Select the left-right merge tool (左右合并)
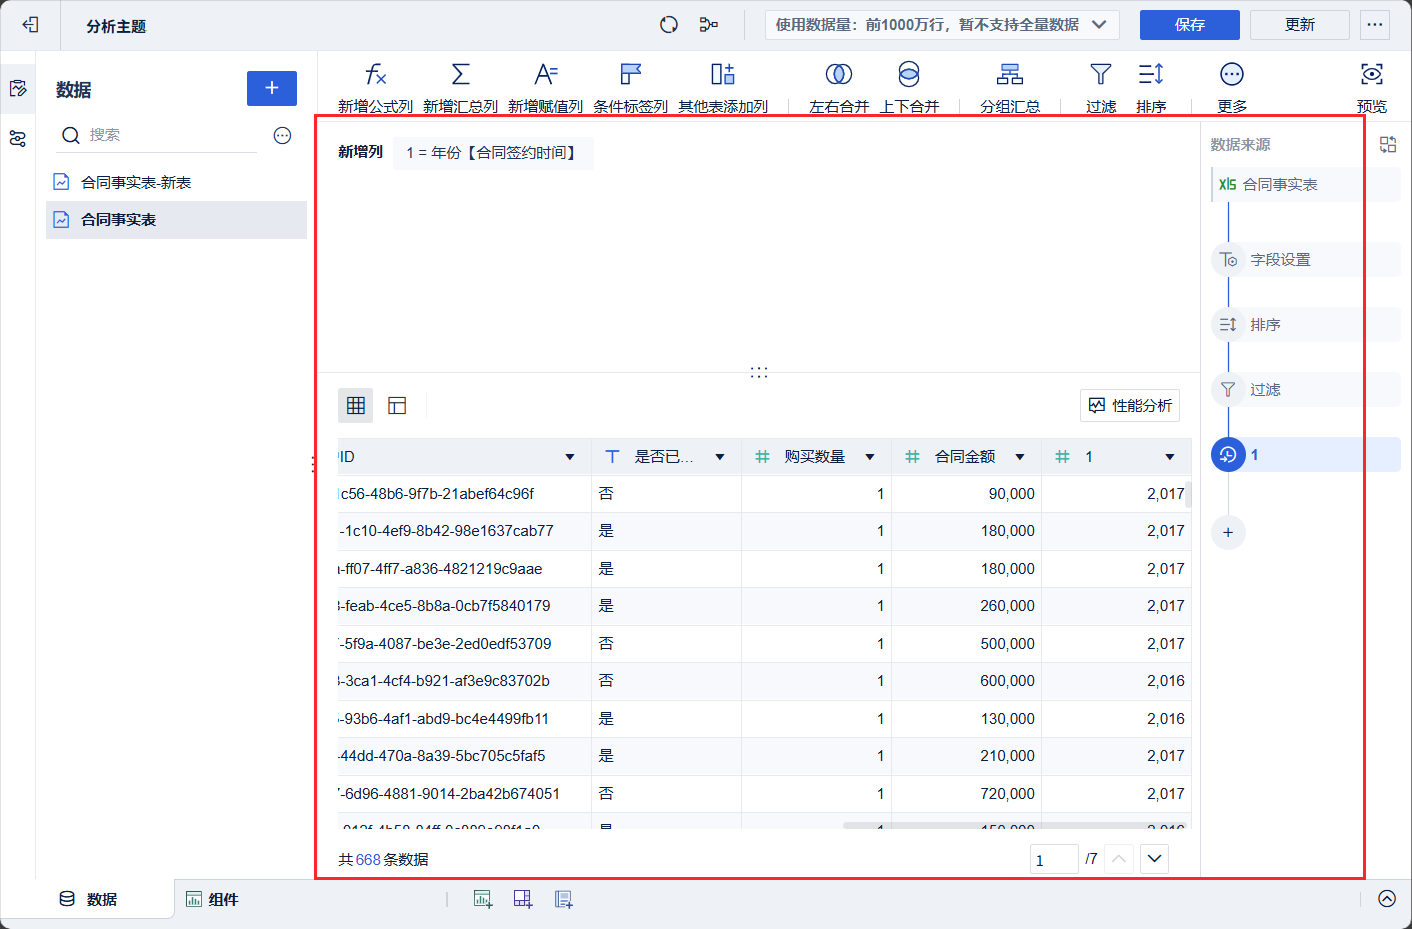This screenshot has height=929, width=1412. [x=839, y=87]
